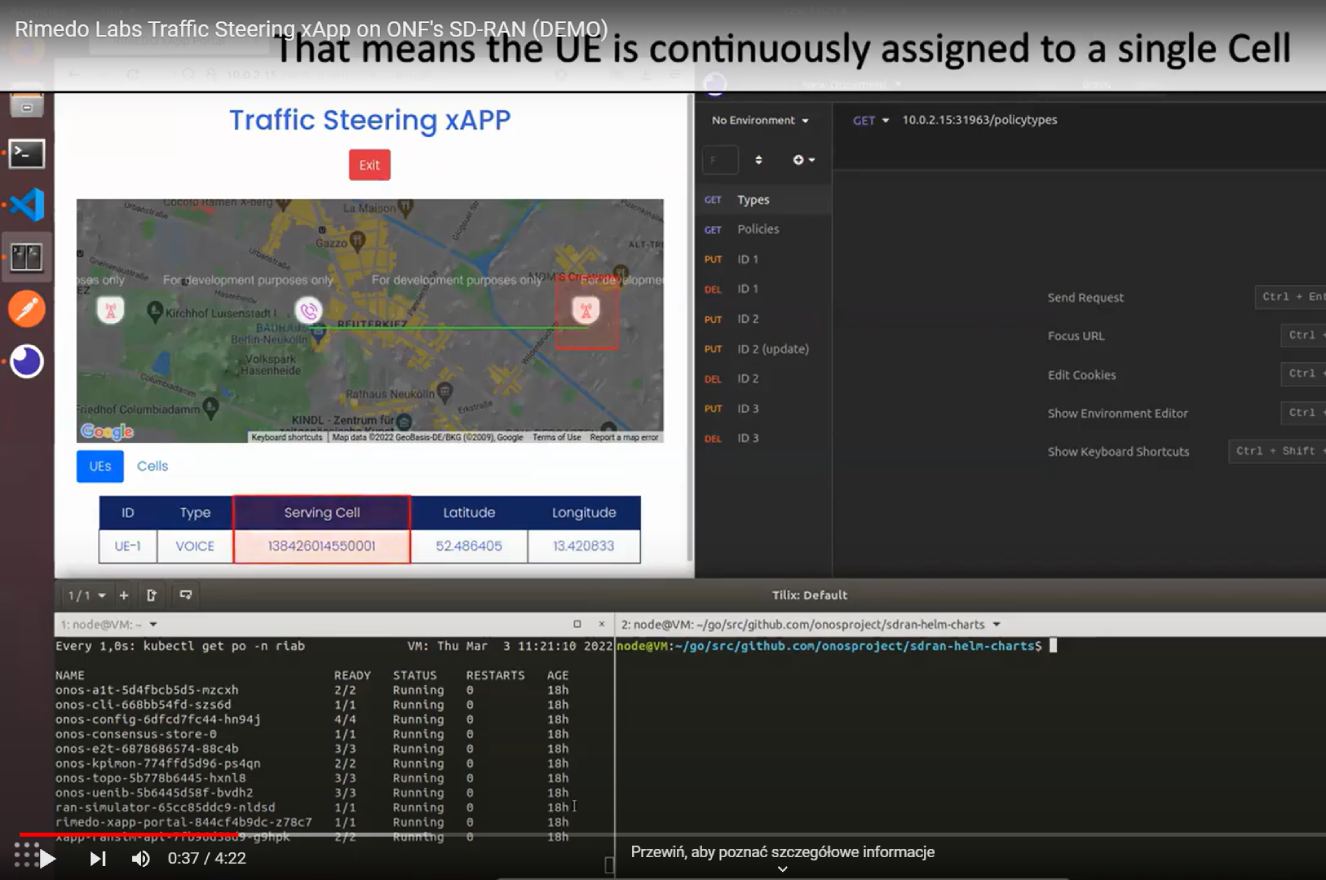The width and height of the screenshot is (1326, 880).
Task: Launch Visual Studio Code from the dock
Action: pyautogui.click(x=27, y=205)
